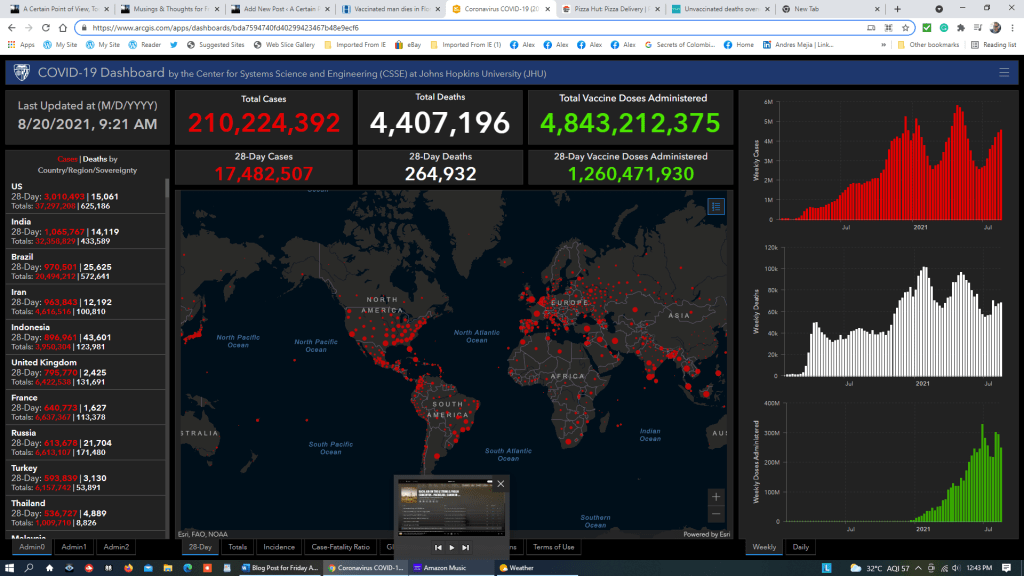This screenshot has height=576, width=1024.
Task: Close the Amazon Music preview popup
Action: pos(501,484)
